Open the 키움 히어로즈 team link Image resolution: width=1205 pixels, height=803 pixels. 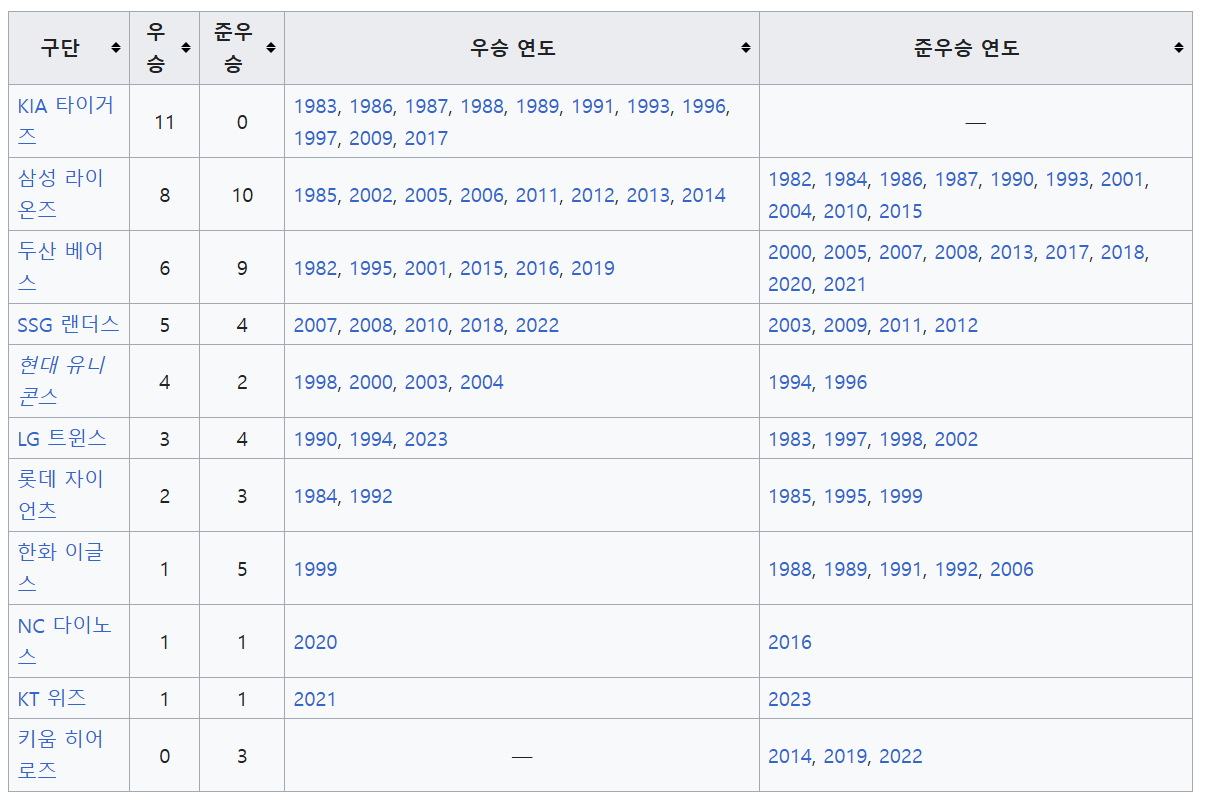tap(61, 755)
